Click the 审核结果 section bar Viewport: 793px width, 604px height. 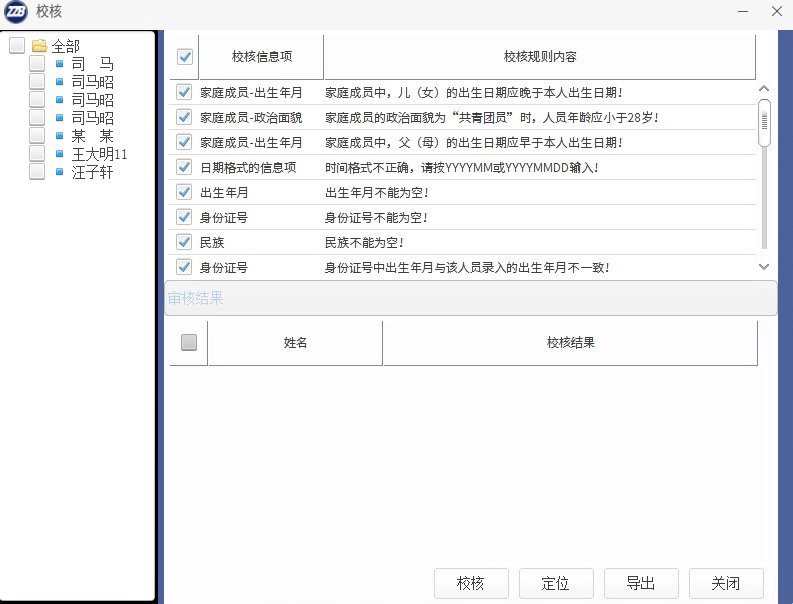tap(471, 298)
